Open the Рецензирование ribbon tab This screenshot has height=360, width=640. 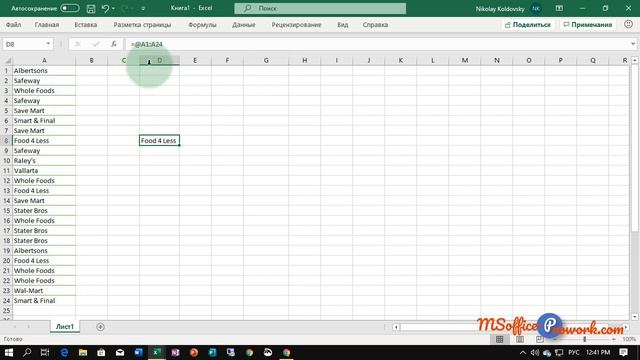296,25
